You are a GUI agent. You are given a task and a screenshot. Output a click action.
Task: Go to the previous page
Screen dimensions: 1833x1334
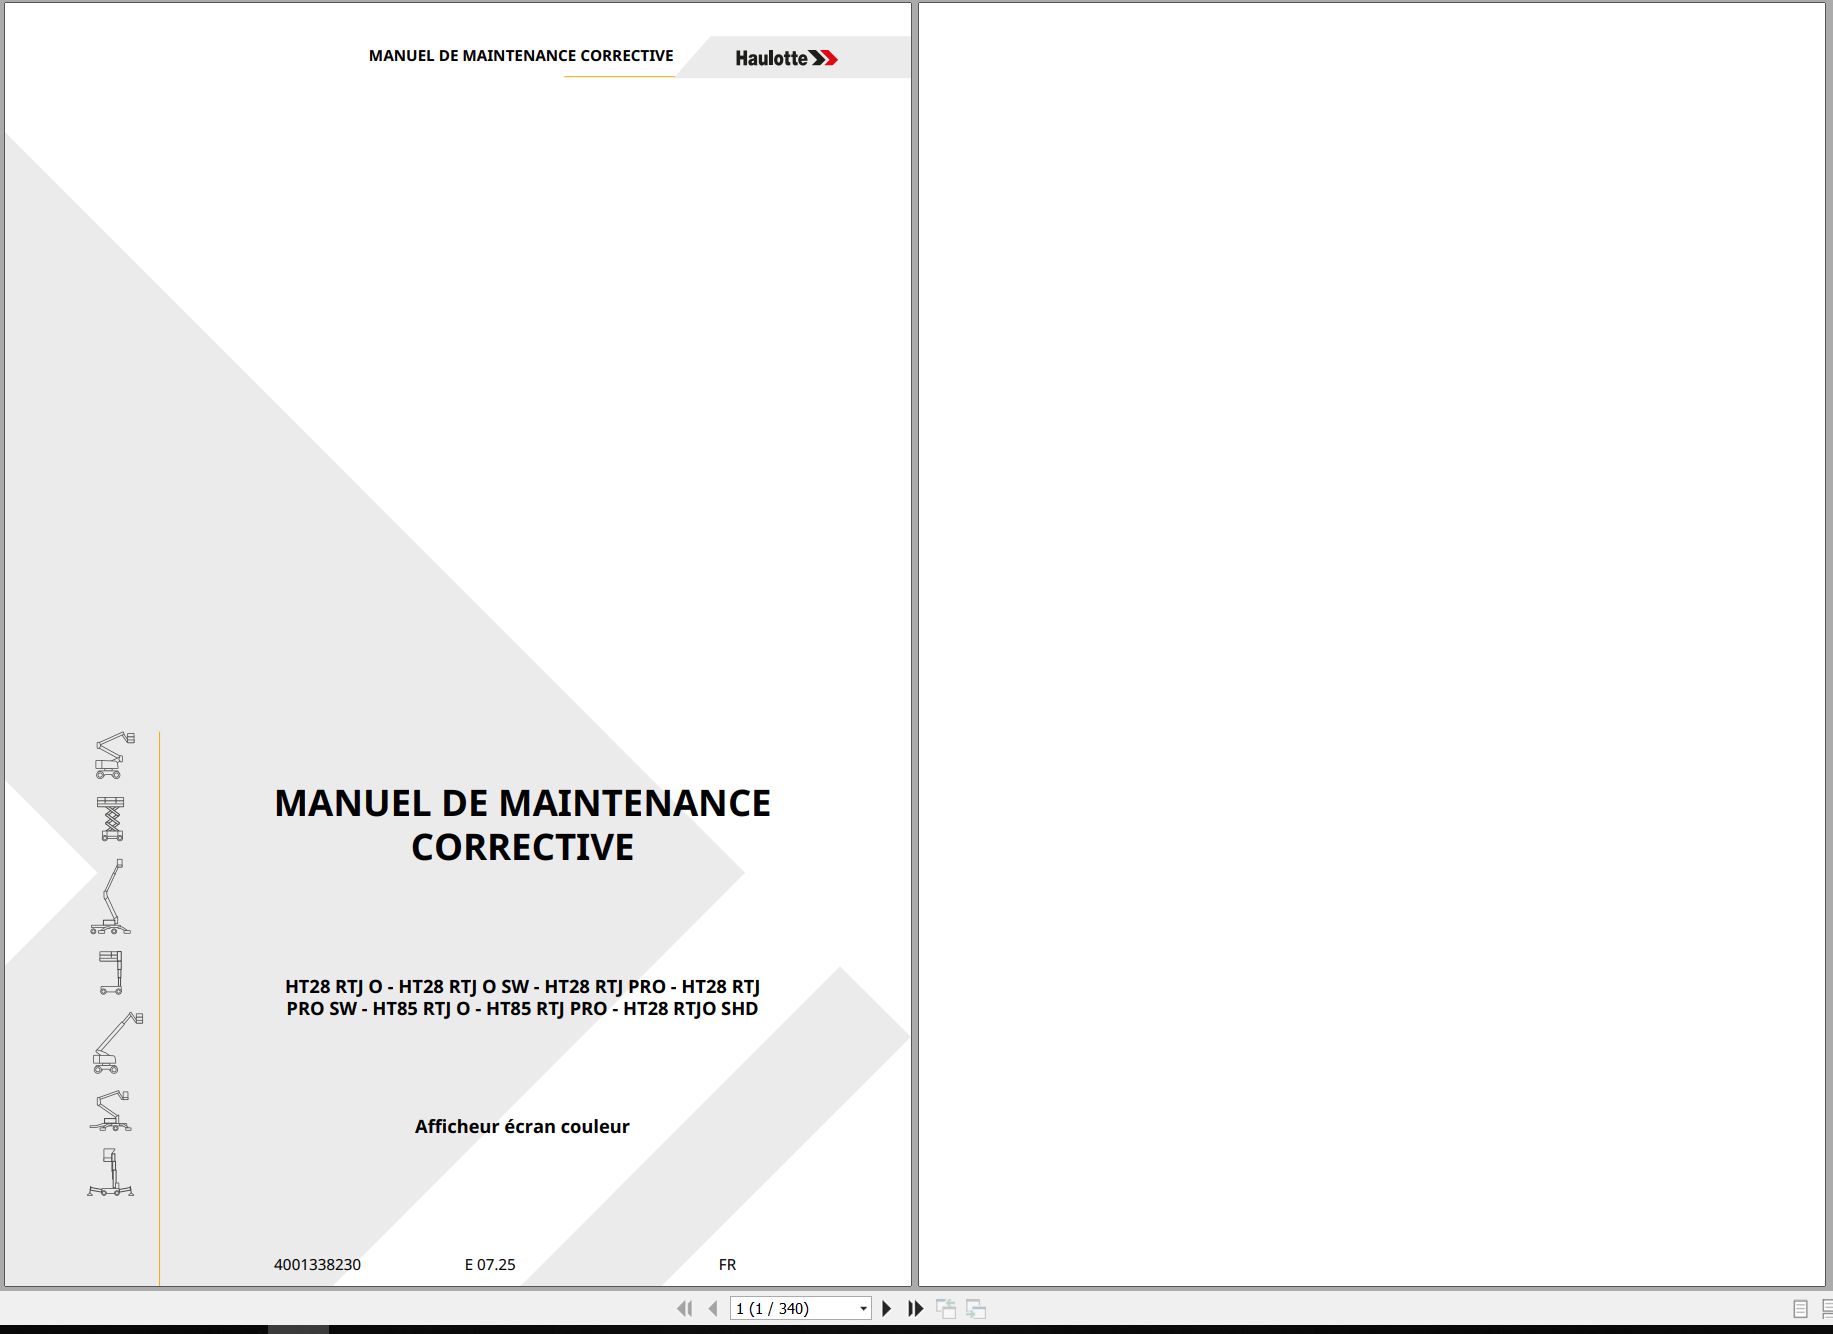coord(713,1308)
